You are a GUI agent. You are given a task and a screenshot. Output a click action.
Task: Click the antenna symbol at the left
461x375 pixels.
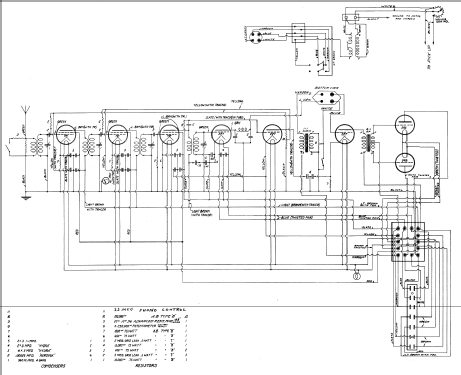(25, 110)
